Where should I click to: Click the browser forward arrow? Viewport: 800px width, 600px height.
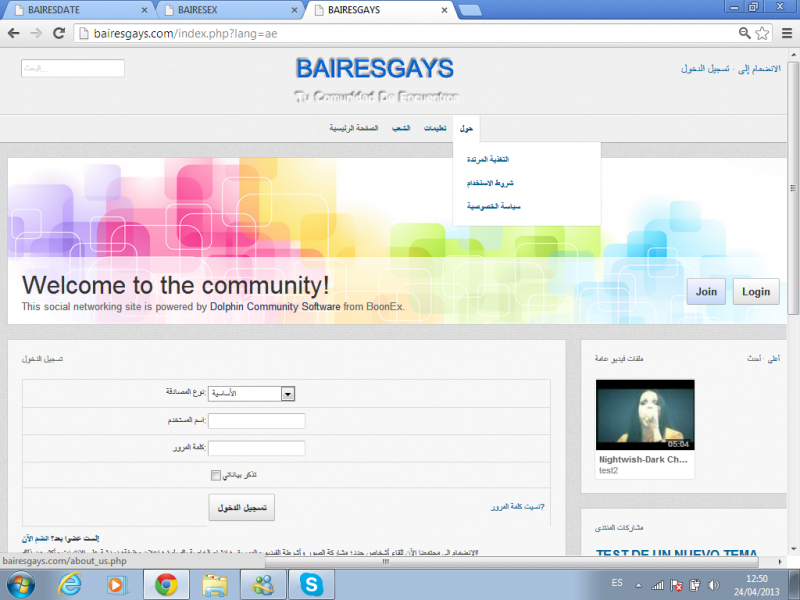(x=36, y=34)
